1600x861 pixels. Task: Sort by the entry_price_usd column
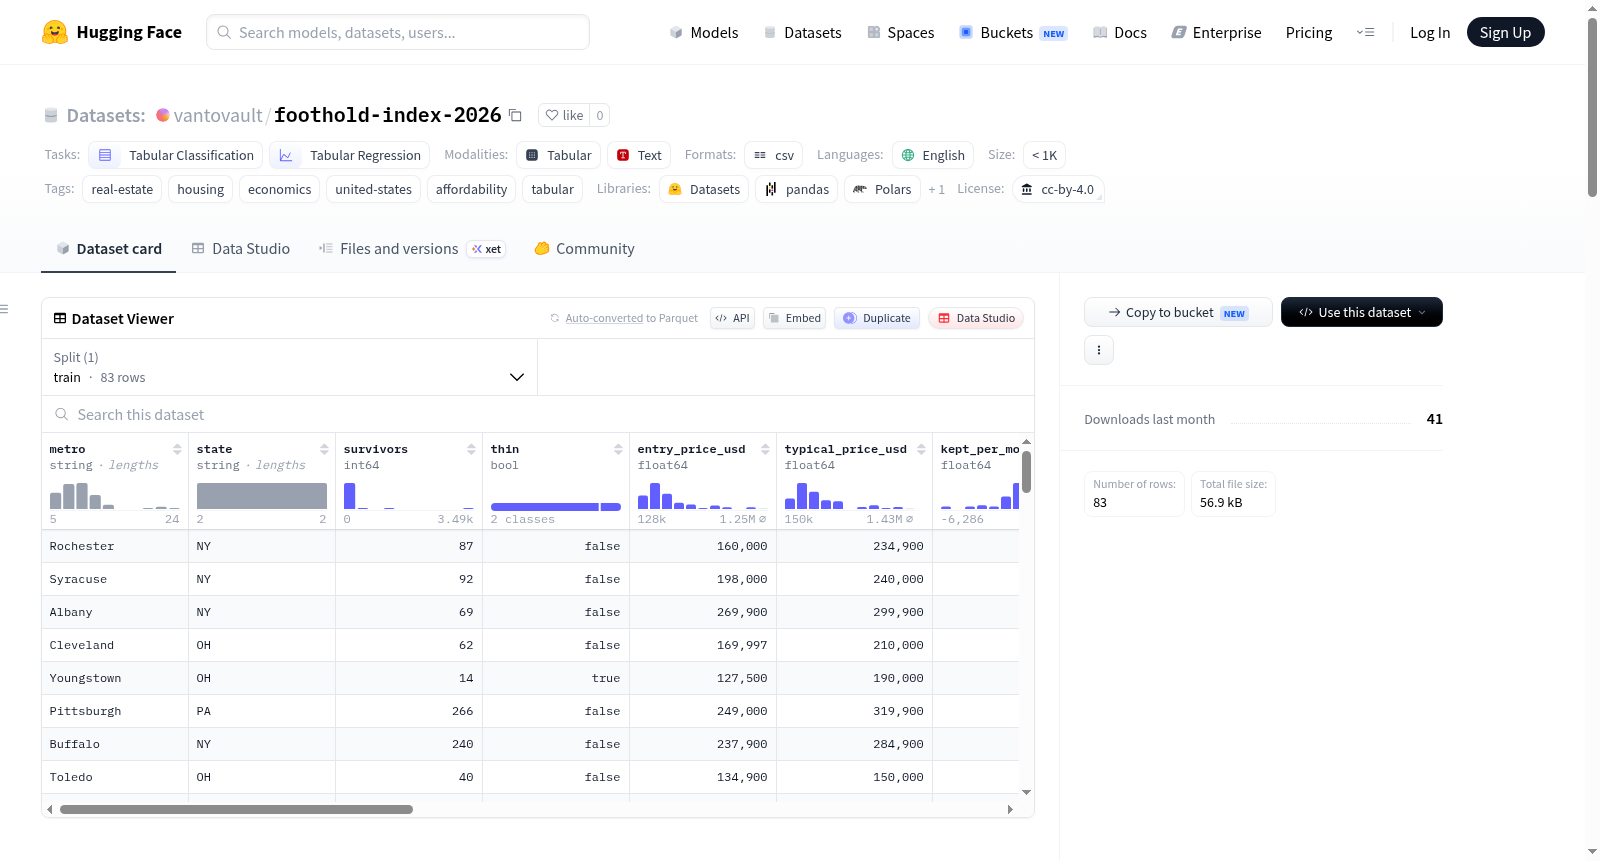pos(765,449)
